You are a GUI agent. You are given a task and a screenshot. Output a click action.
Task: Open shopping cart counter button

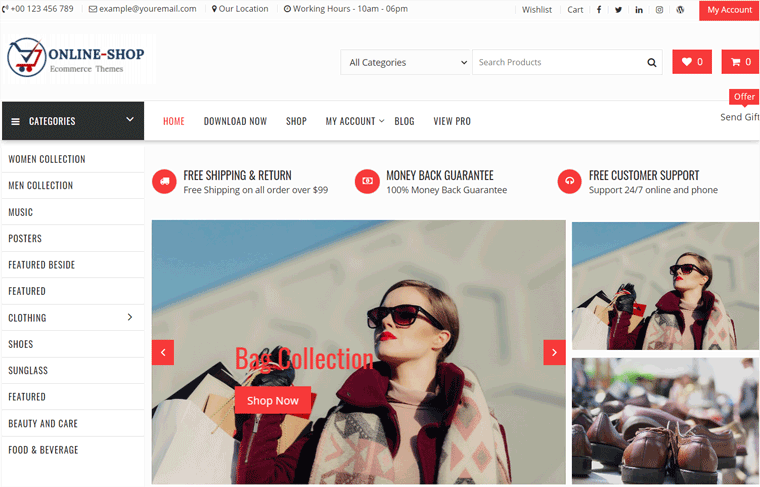coord(741,62)
